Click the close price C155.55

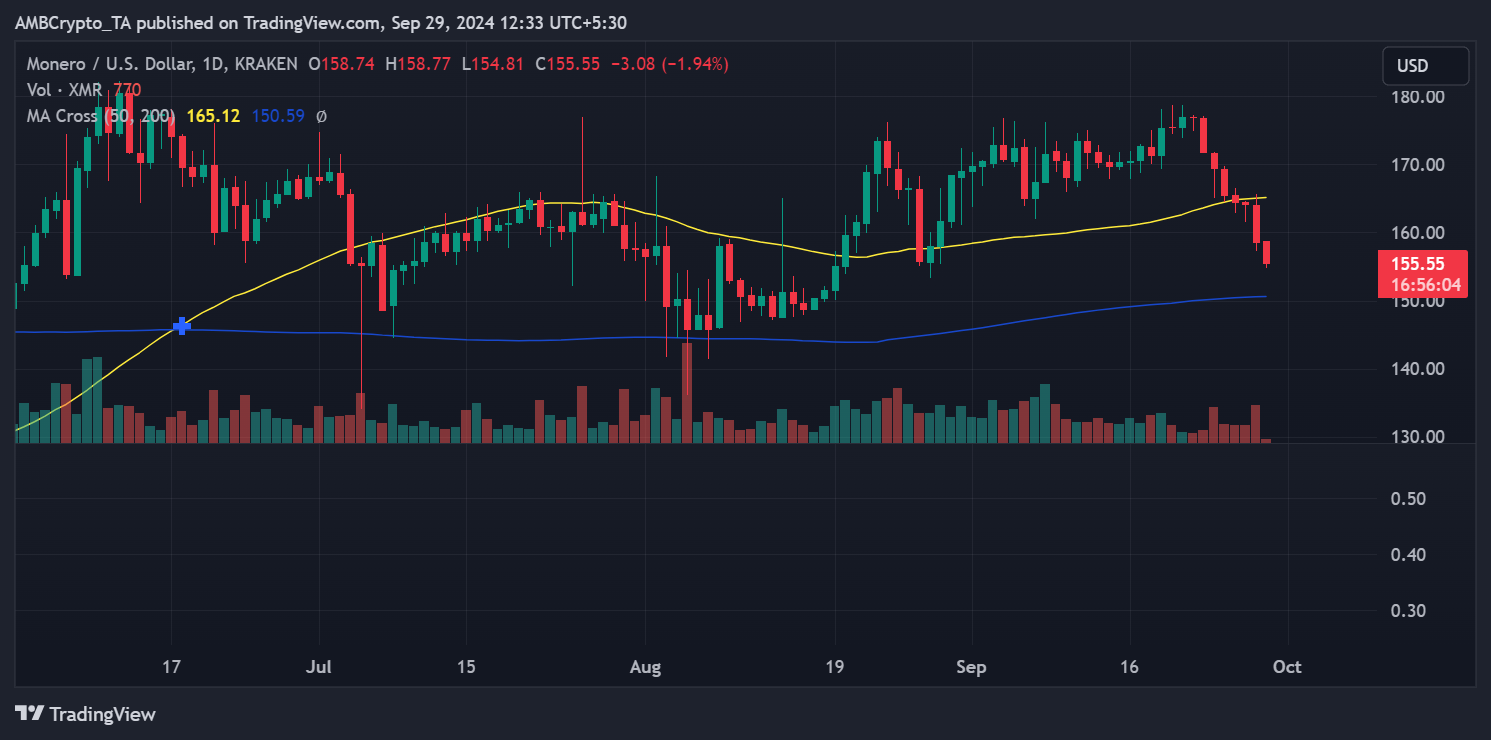click(x=567, y=63)
